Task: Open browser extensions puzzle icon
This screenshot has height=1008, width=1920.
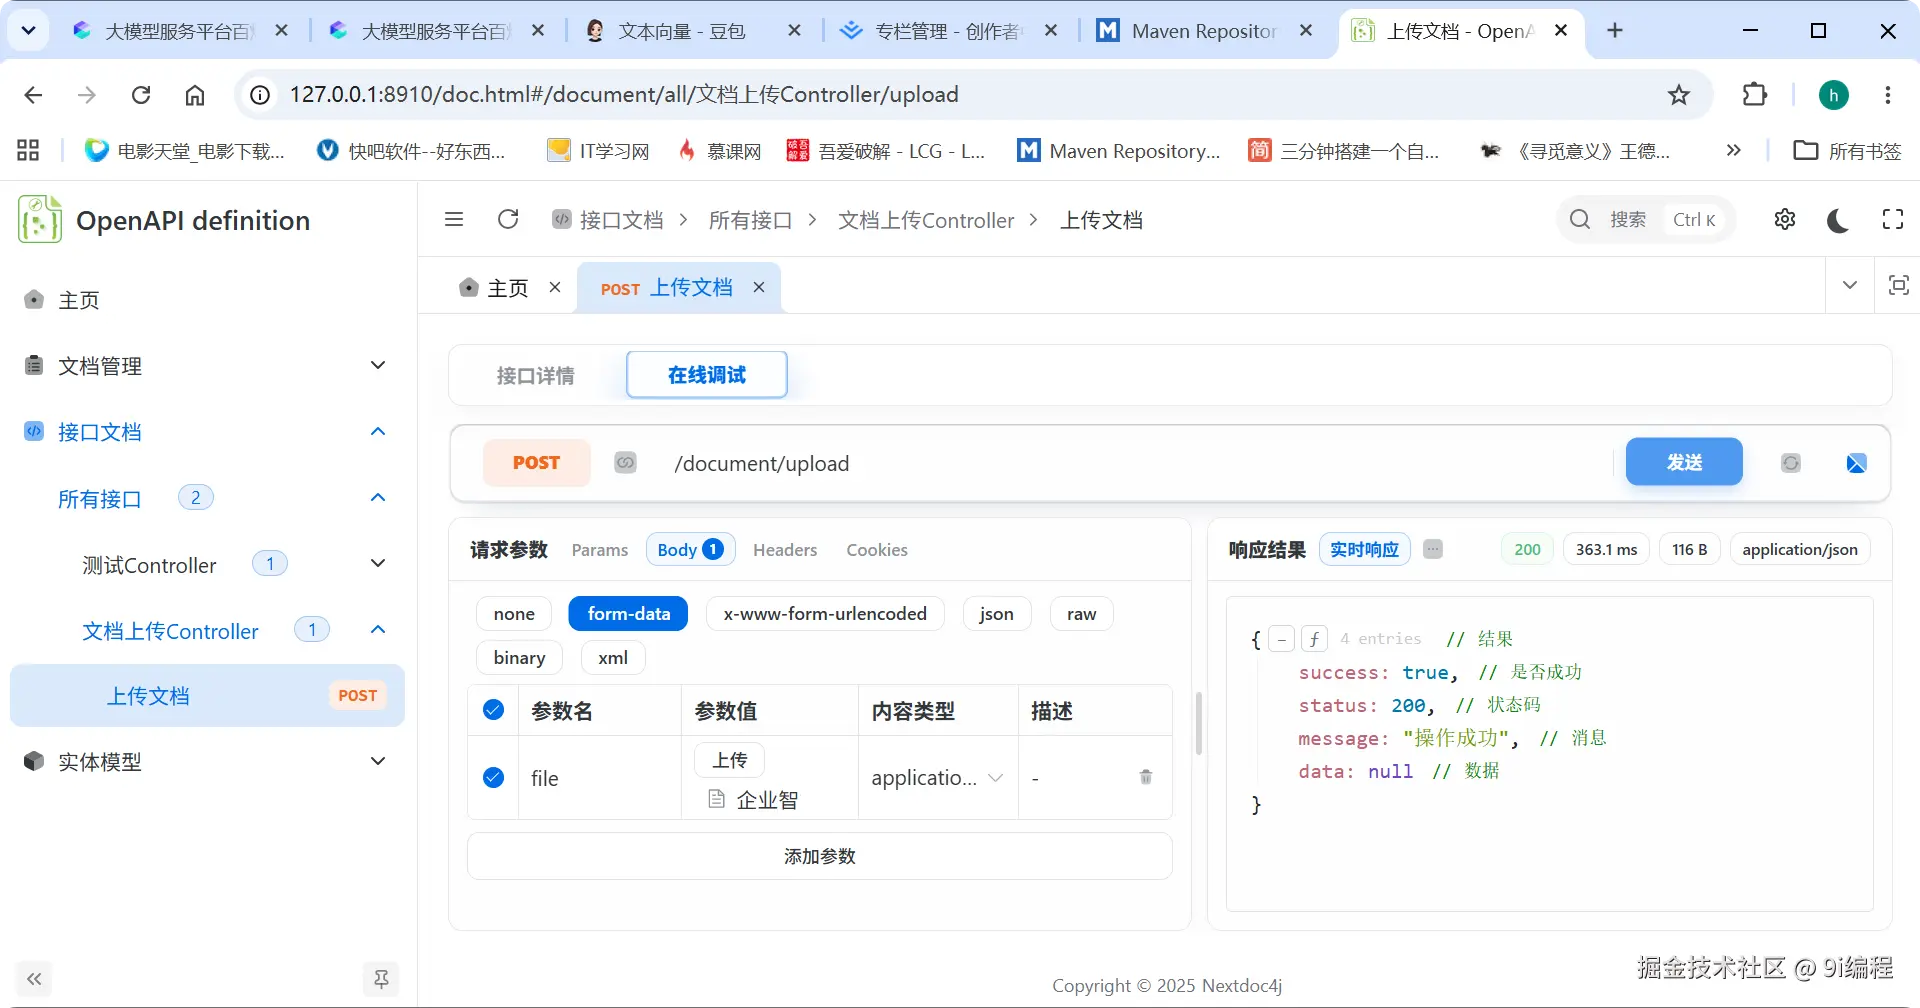Action: 1755,95
